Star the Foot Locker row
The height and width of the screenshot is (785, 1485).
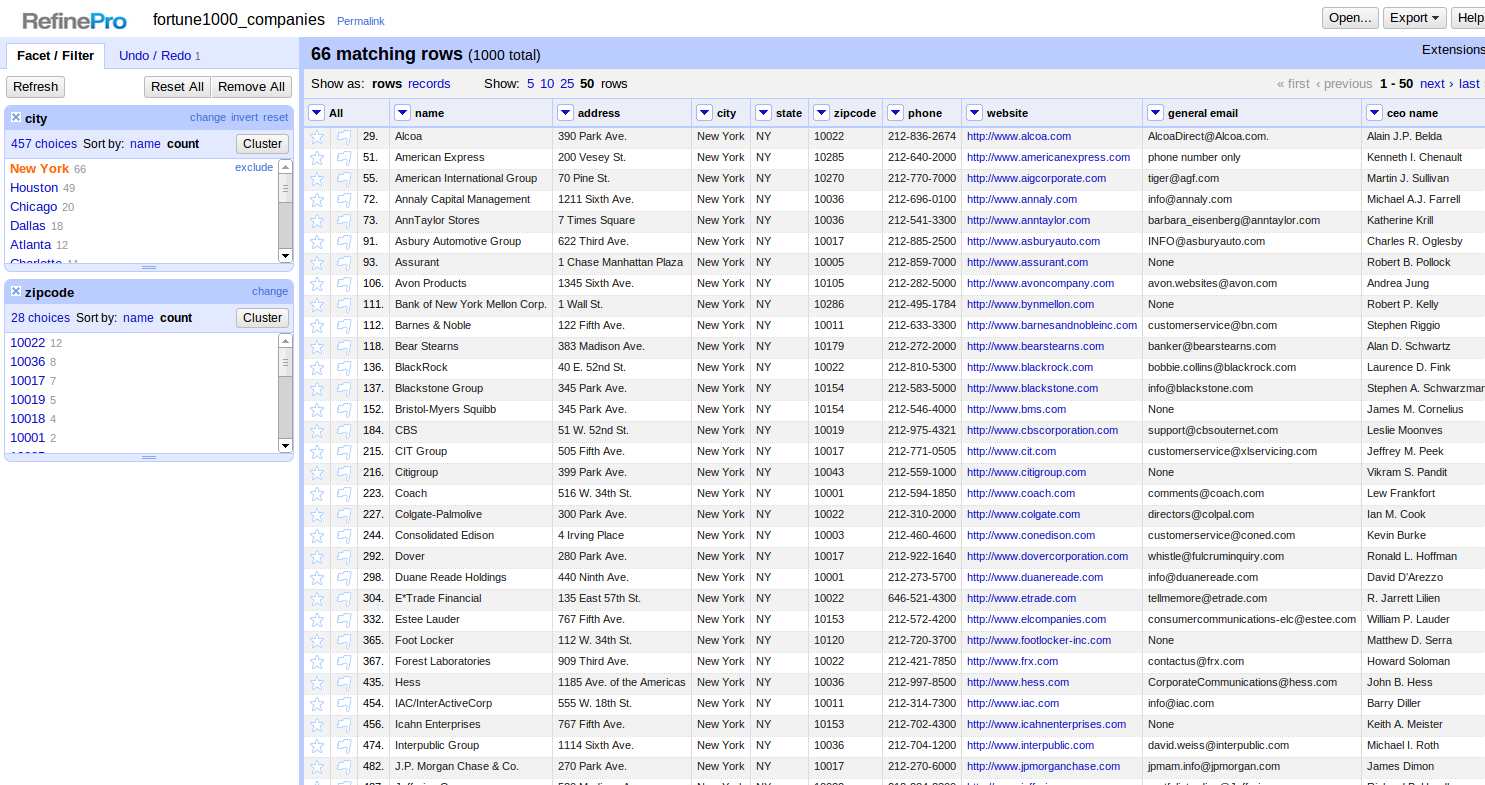coord(317,641)
